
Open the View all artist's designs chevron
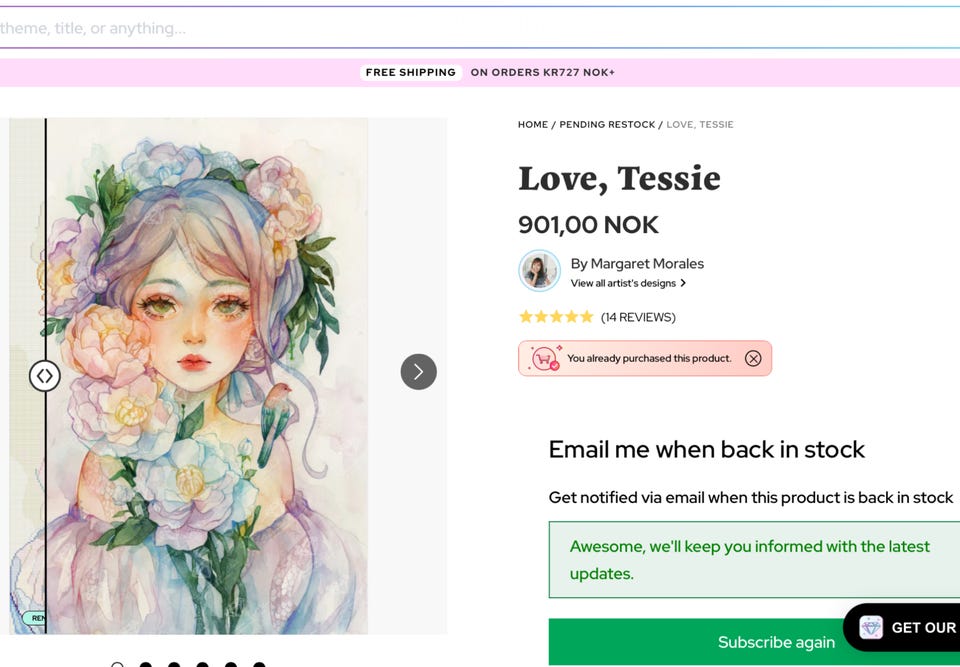point(683,284)
